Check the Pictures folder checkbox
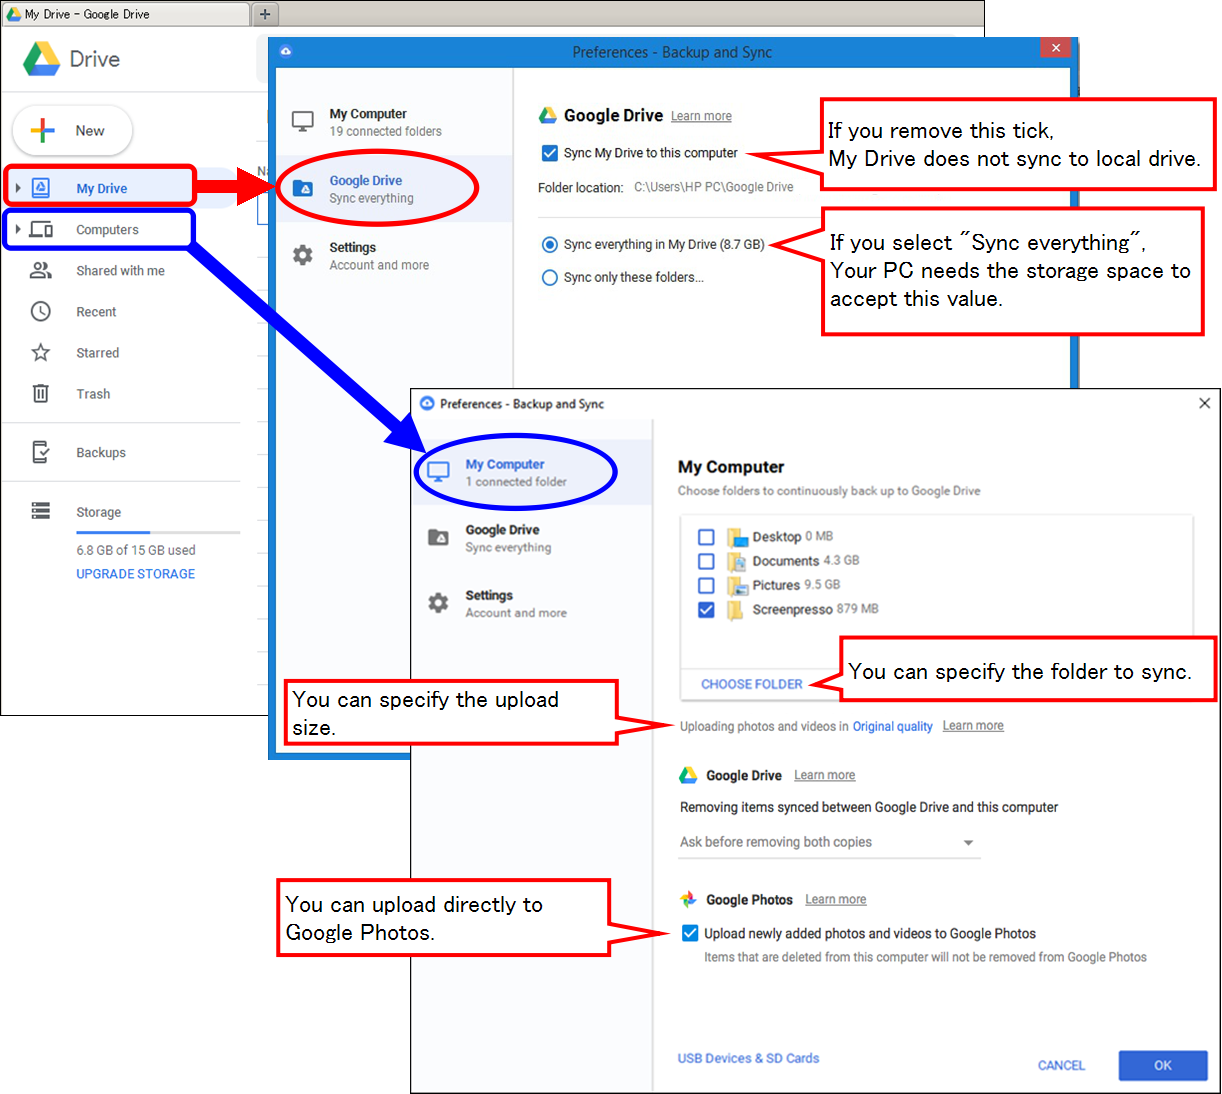This screenshot has height=1094, width=1222. [706, 585]
